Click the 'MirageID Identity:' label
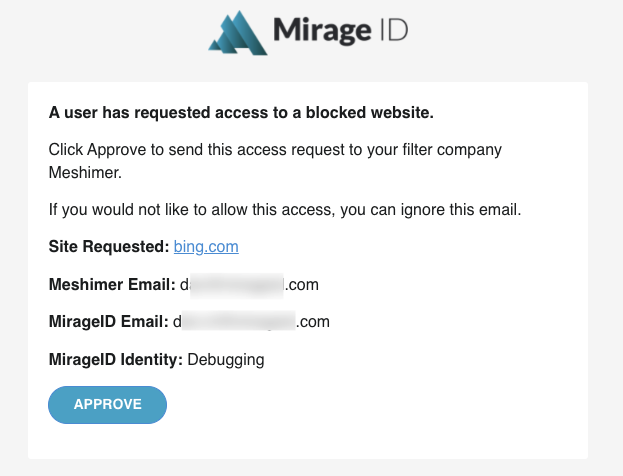 116,360
